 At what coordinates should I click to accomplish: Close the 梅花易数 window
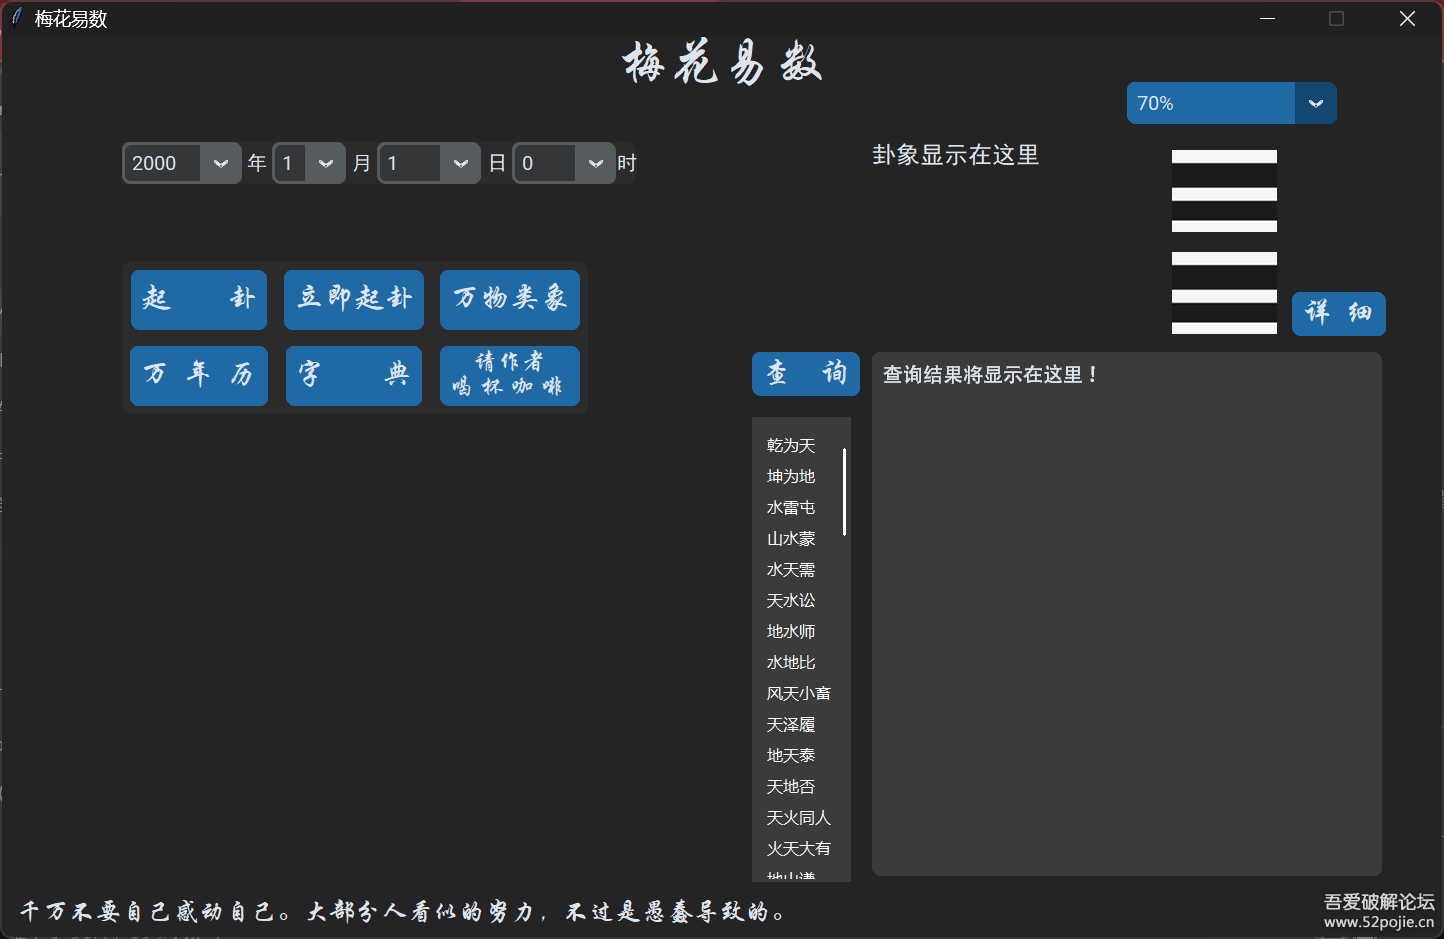[1407, 19]
